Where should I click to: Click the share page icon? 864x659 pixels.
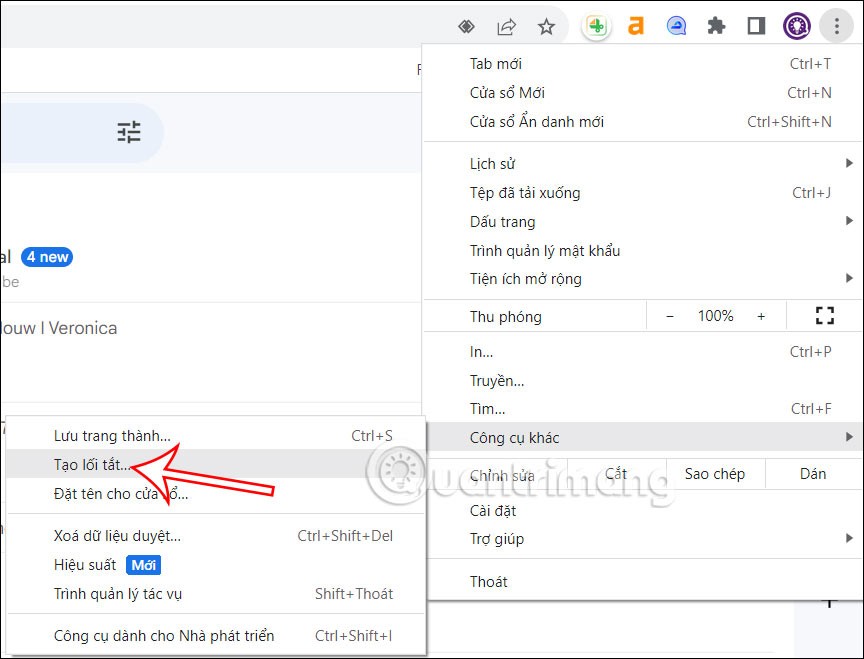pyautogui.click(x=506, y=26)
